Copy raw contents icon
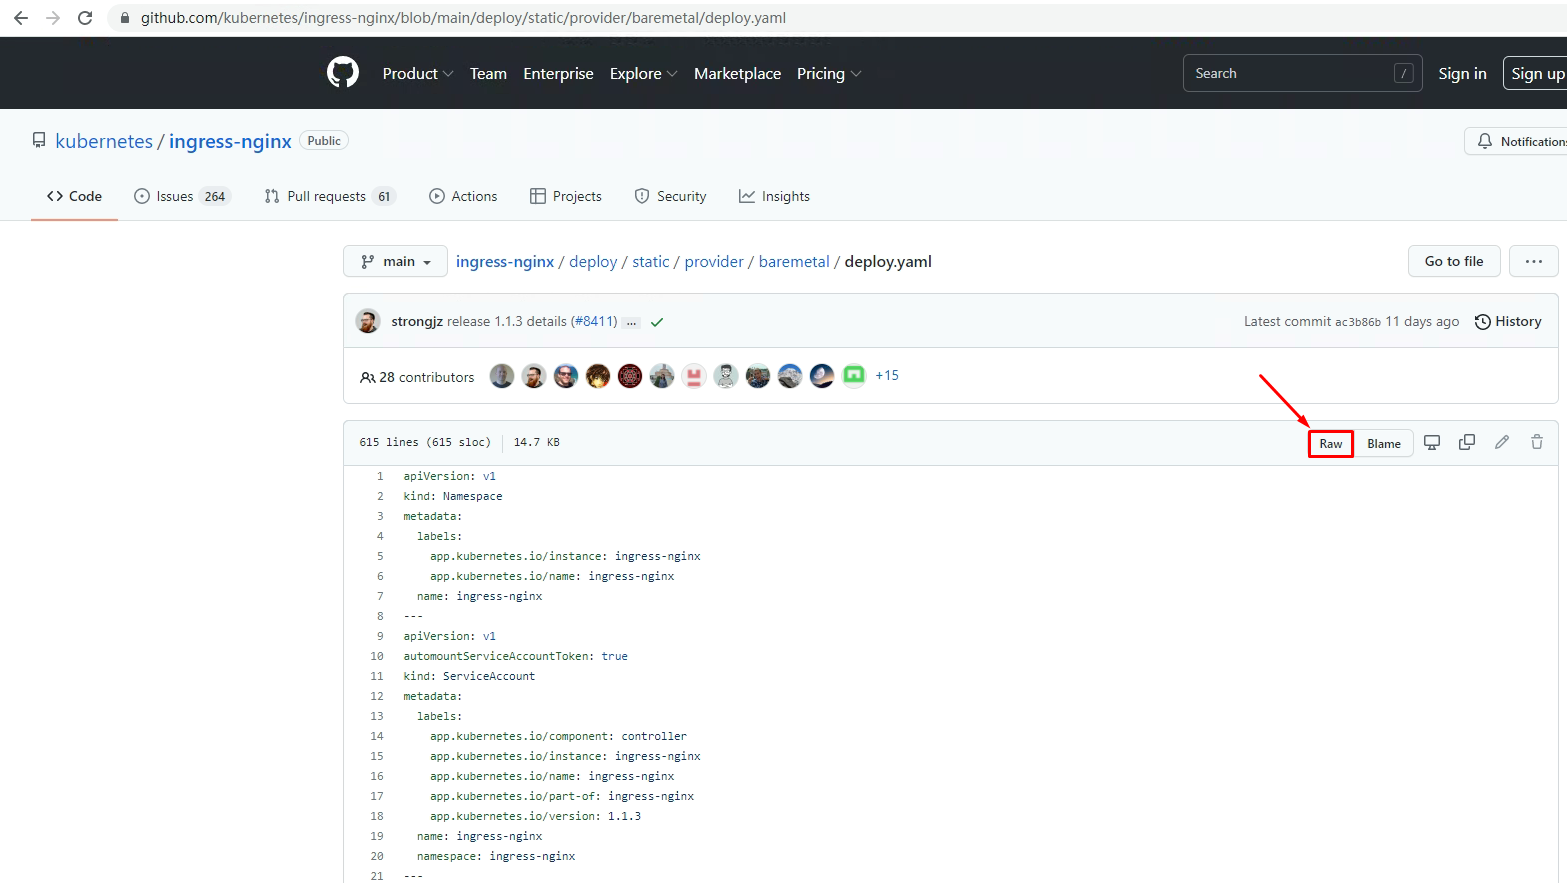 point(1467,443)
